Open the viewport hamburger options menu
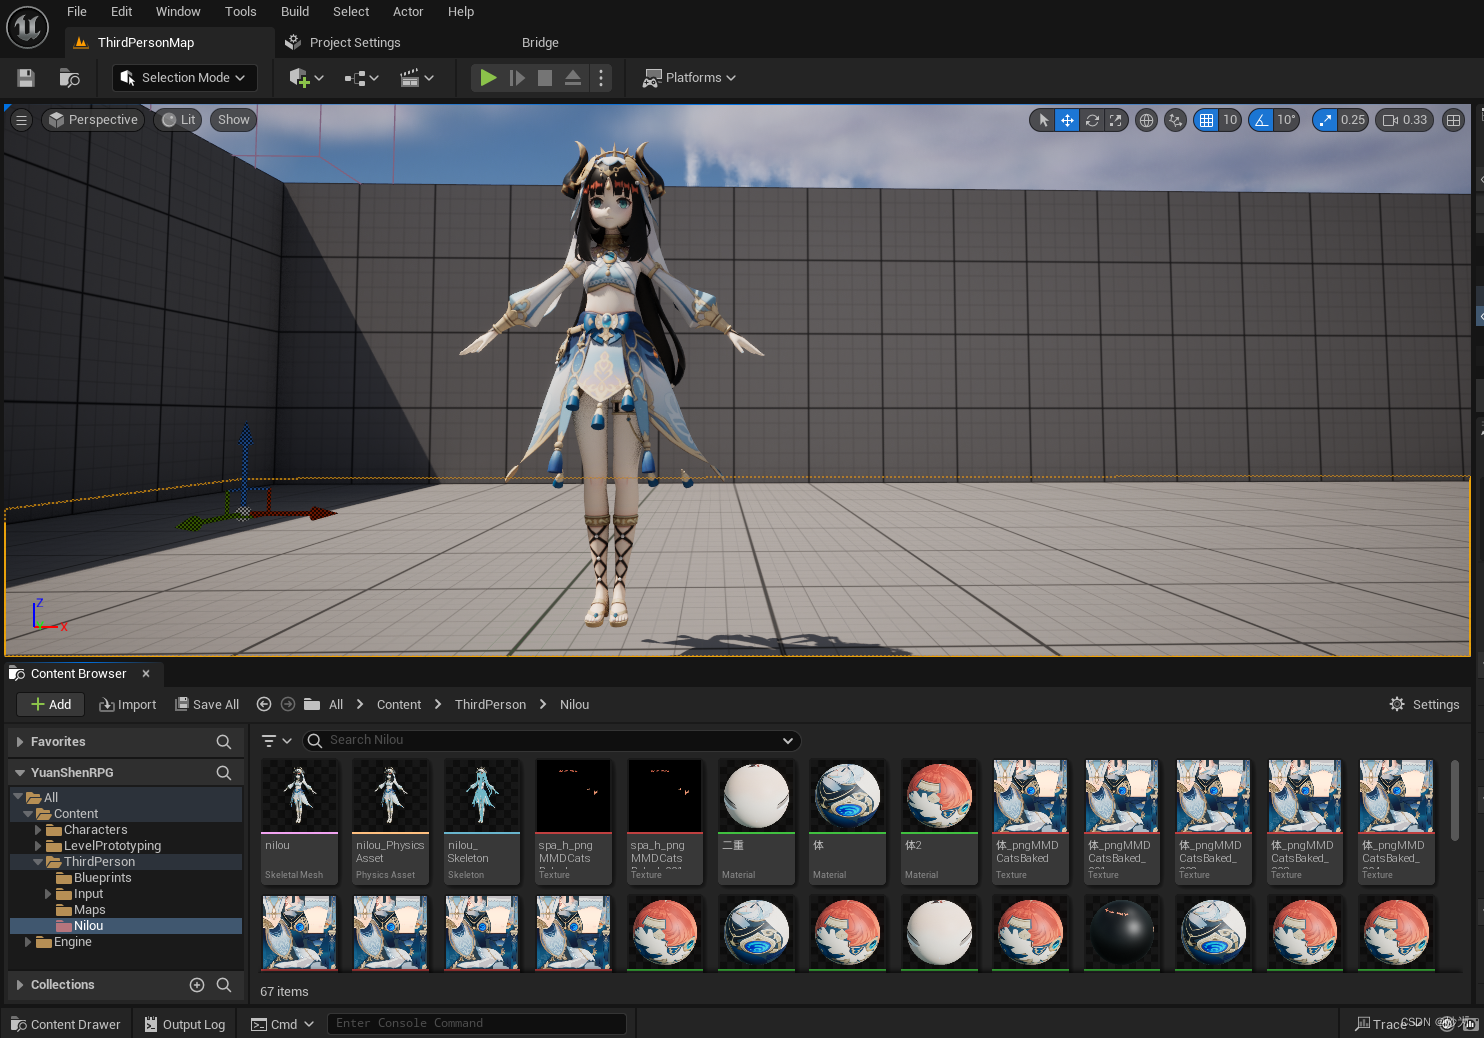Image resolution: width=1484 pixels, height=1038 pixels. point(21,120)
